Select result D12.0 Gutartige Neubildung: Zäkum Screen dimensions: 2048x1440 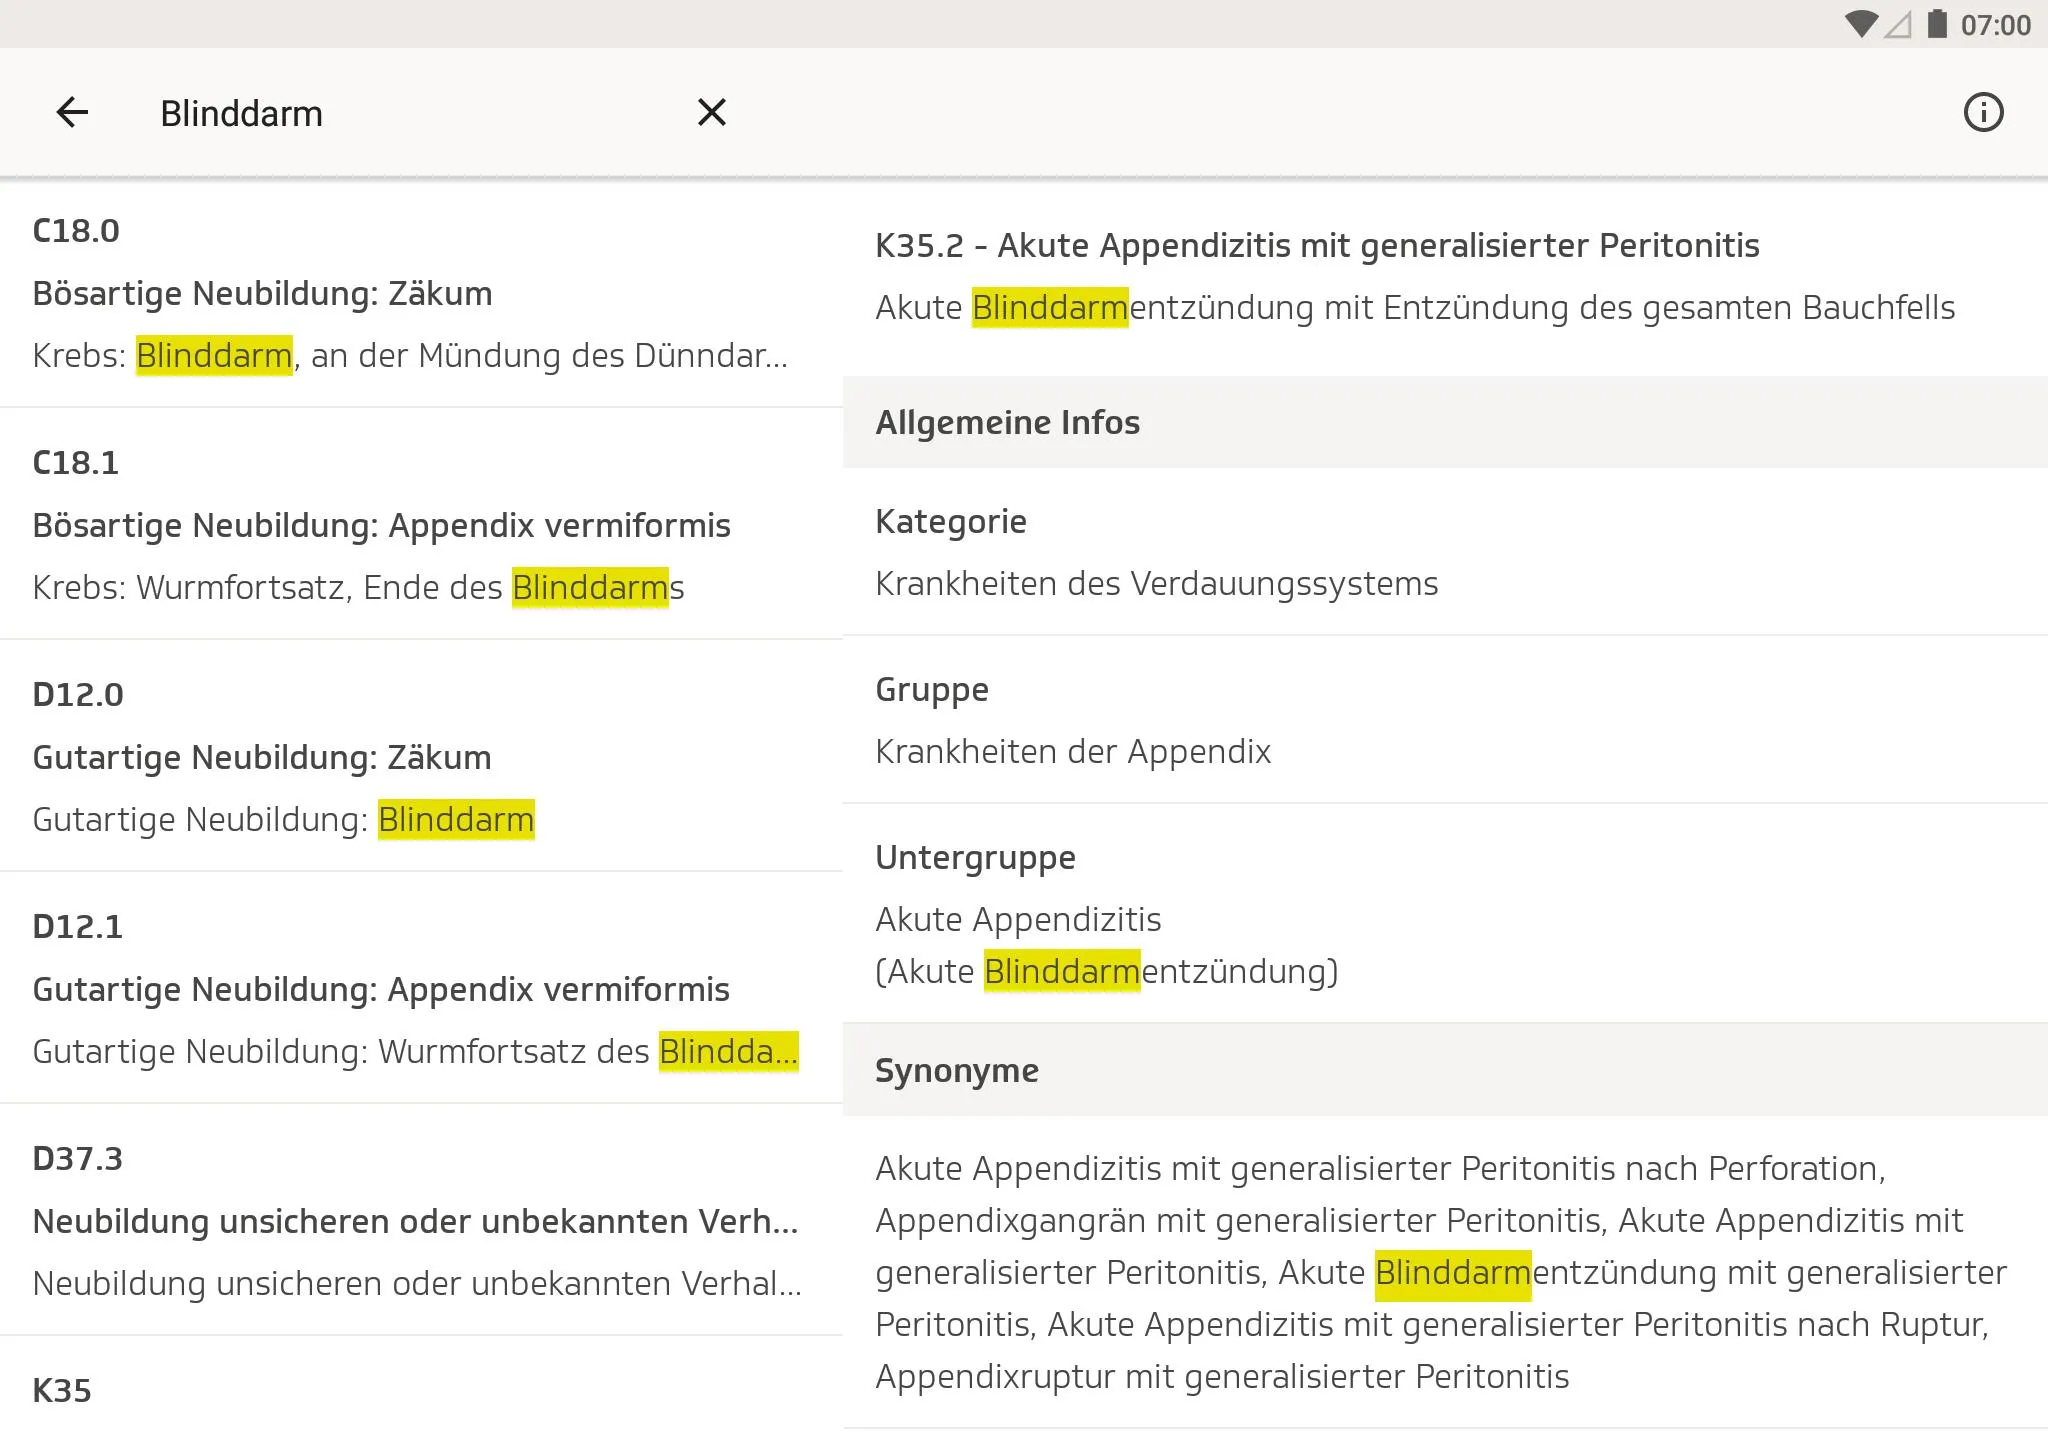[x=421, y=756]
